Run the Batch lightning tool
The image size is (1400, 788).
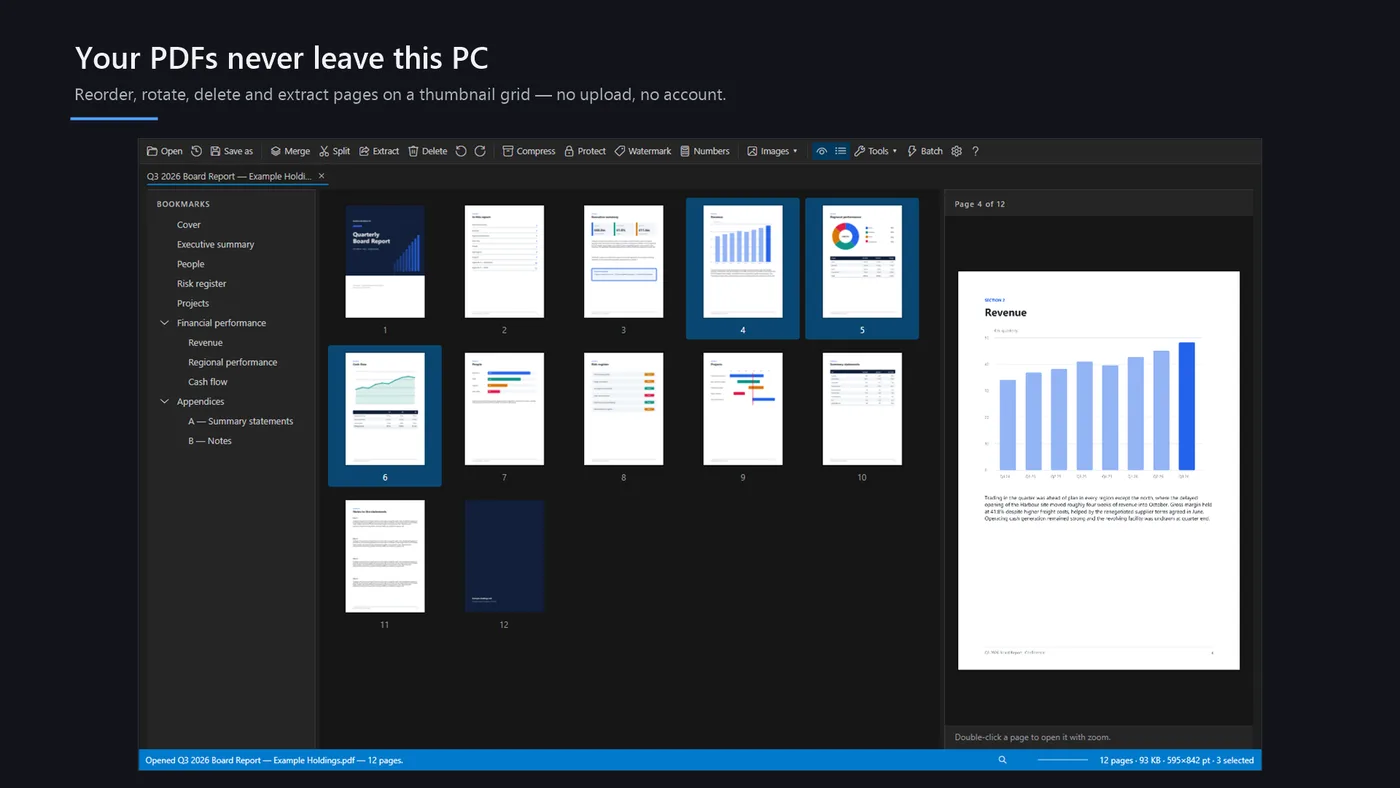click(925, 151)
